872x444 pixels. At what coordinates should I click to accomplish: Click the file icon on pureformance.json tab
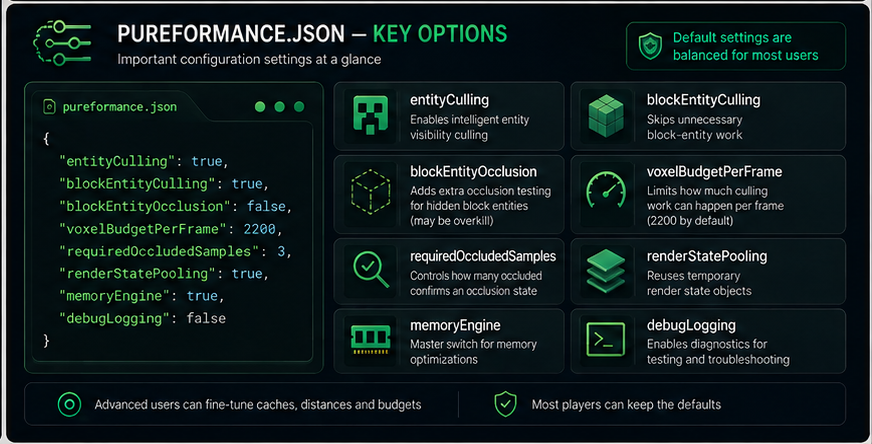pyautogui.click(x=49, y=107)
